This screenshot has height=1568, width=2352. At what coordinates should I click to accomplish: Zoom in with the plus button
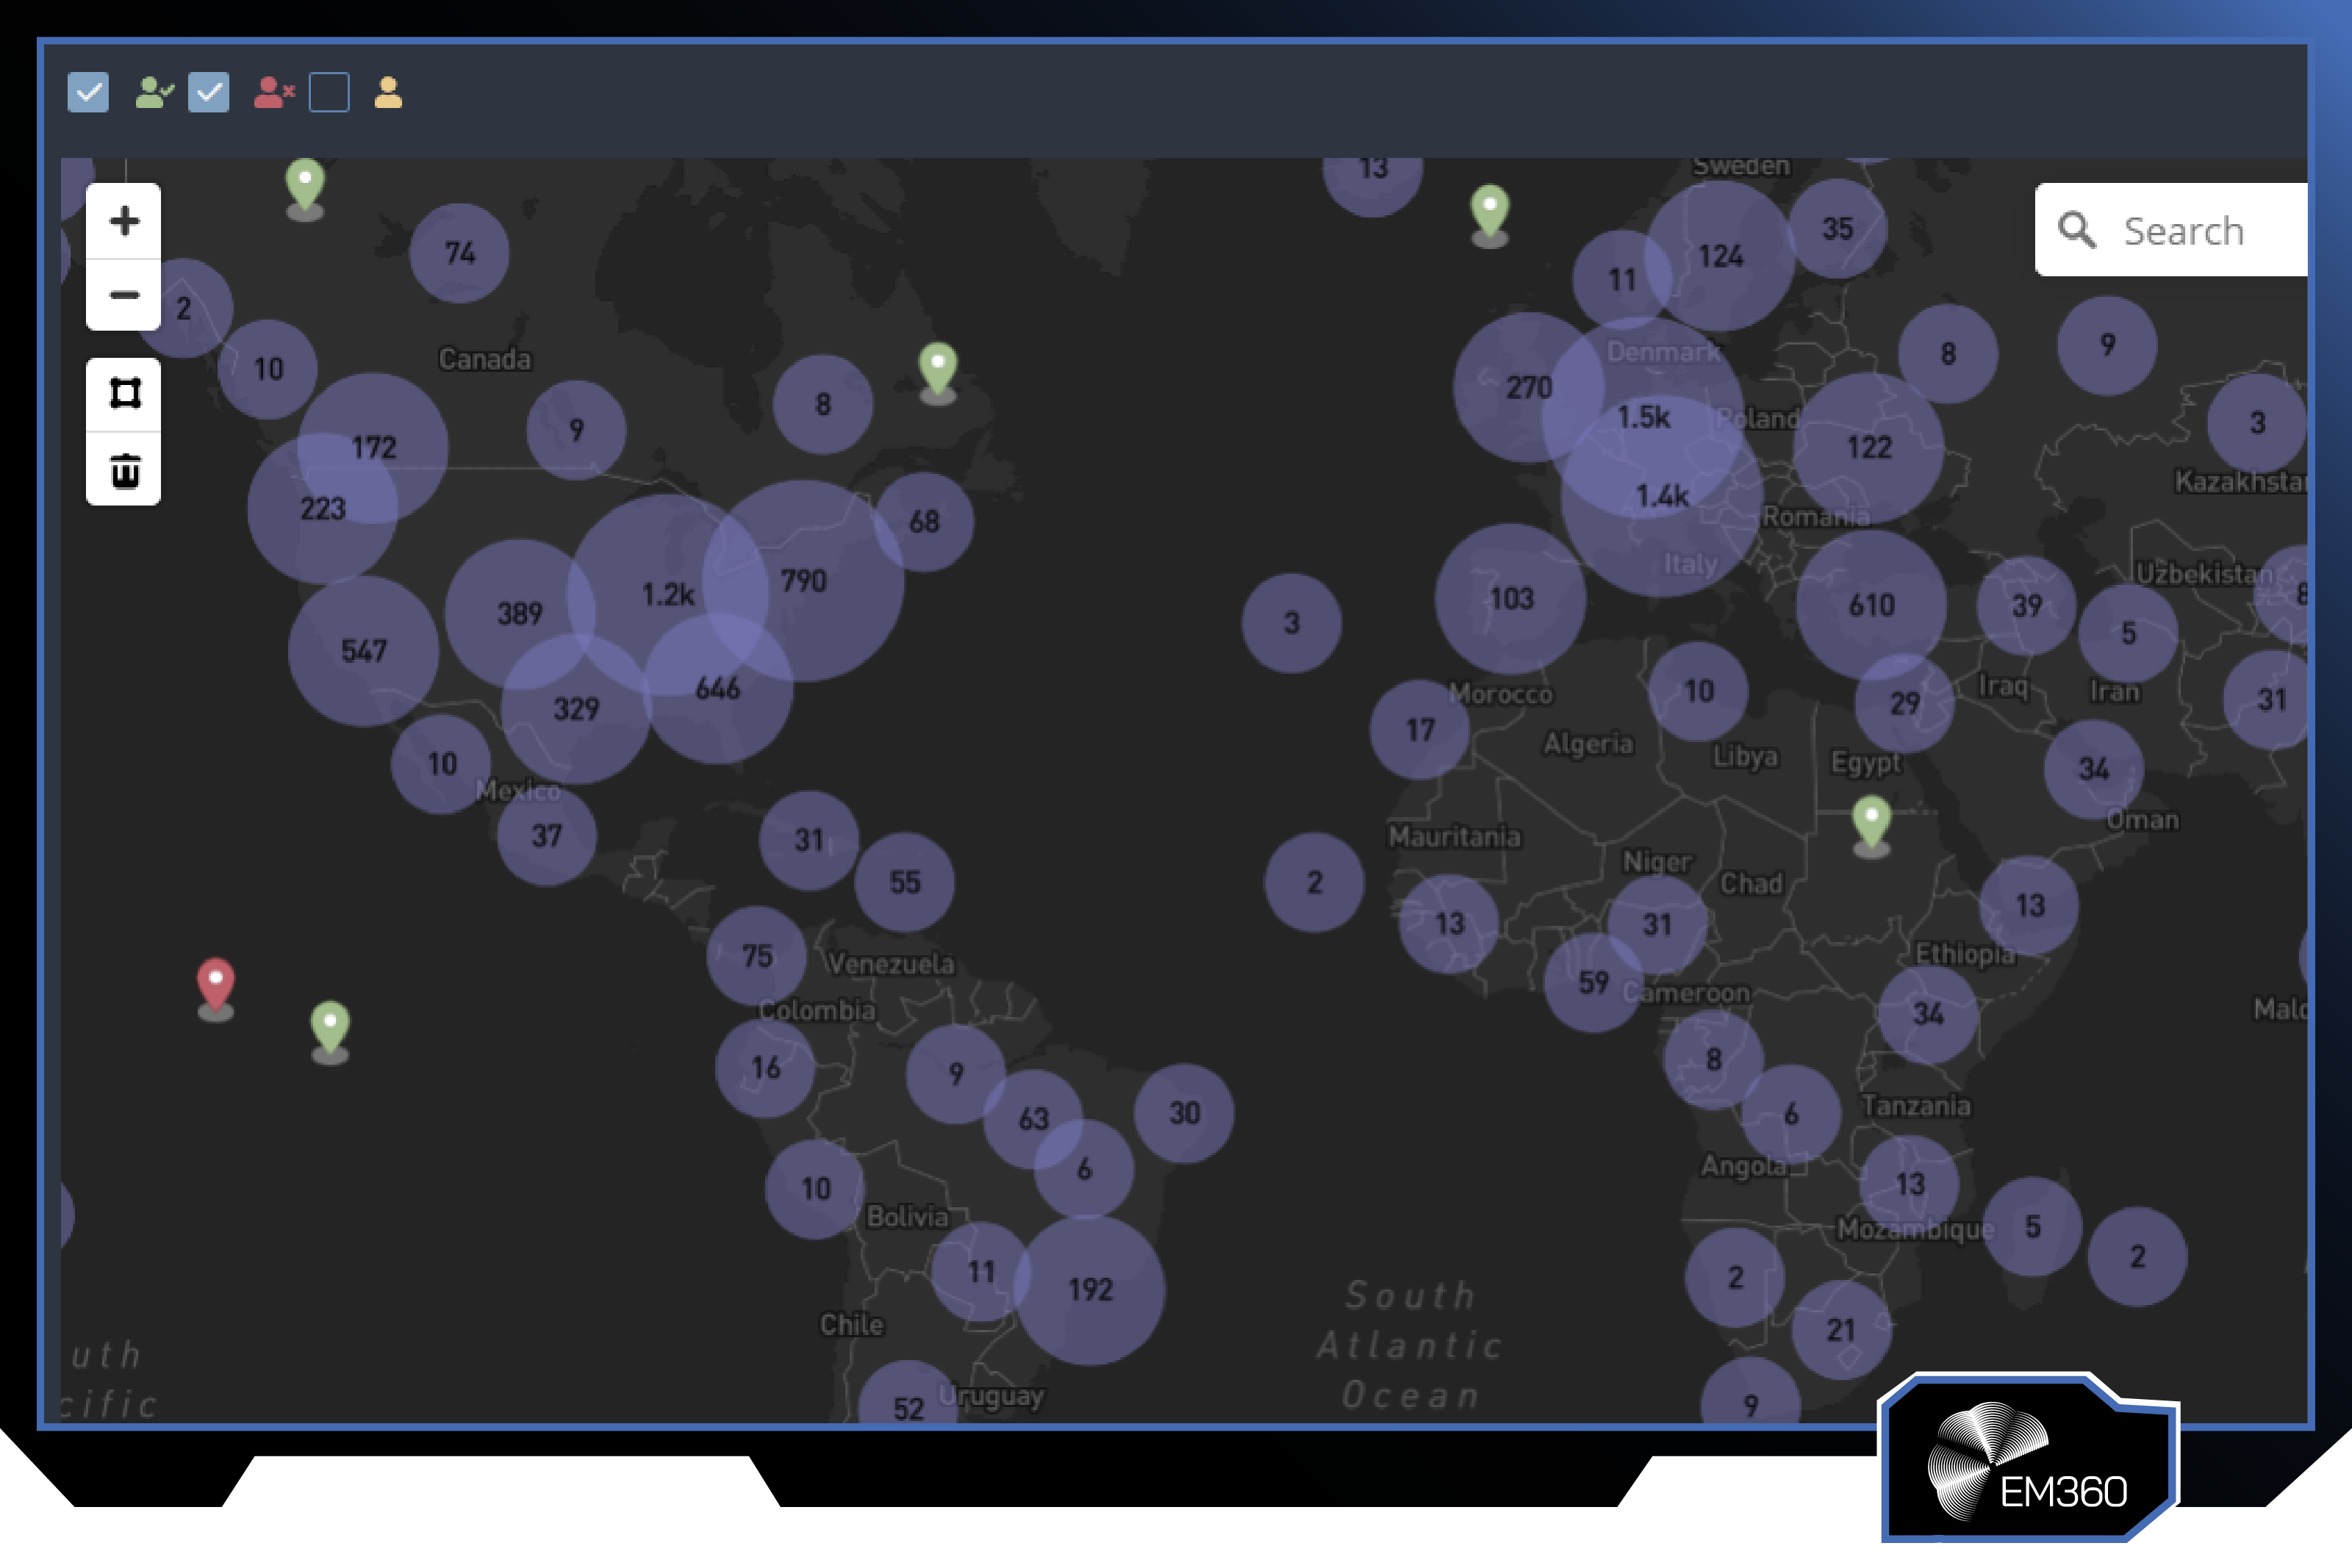click(x=124, y=221)
